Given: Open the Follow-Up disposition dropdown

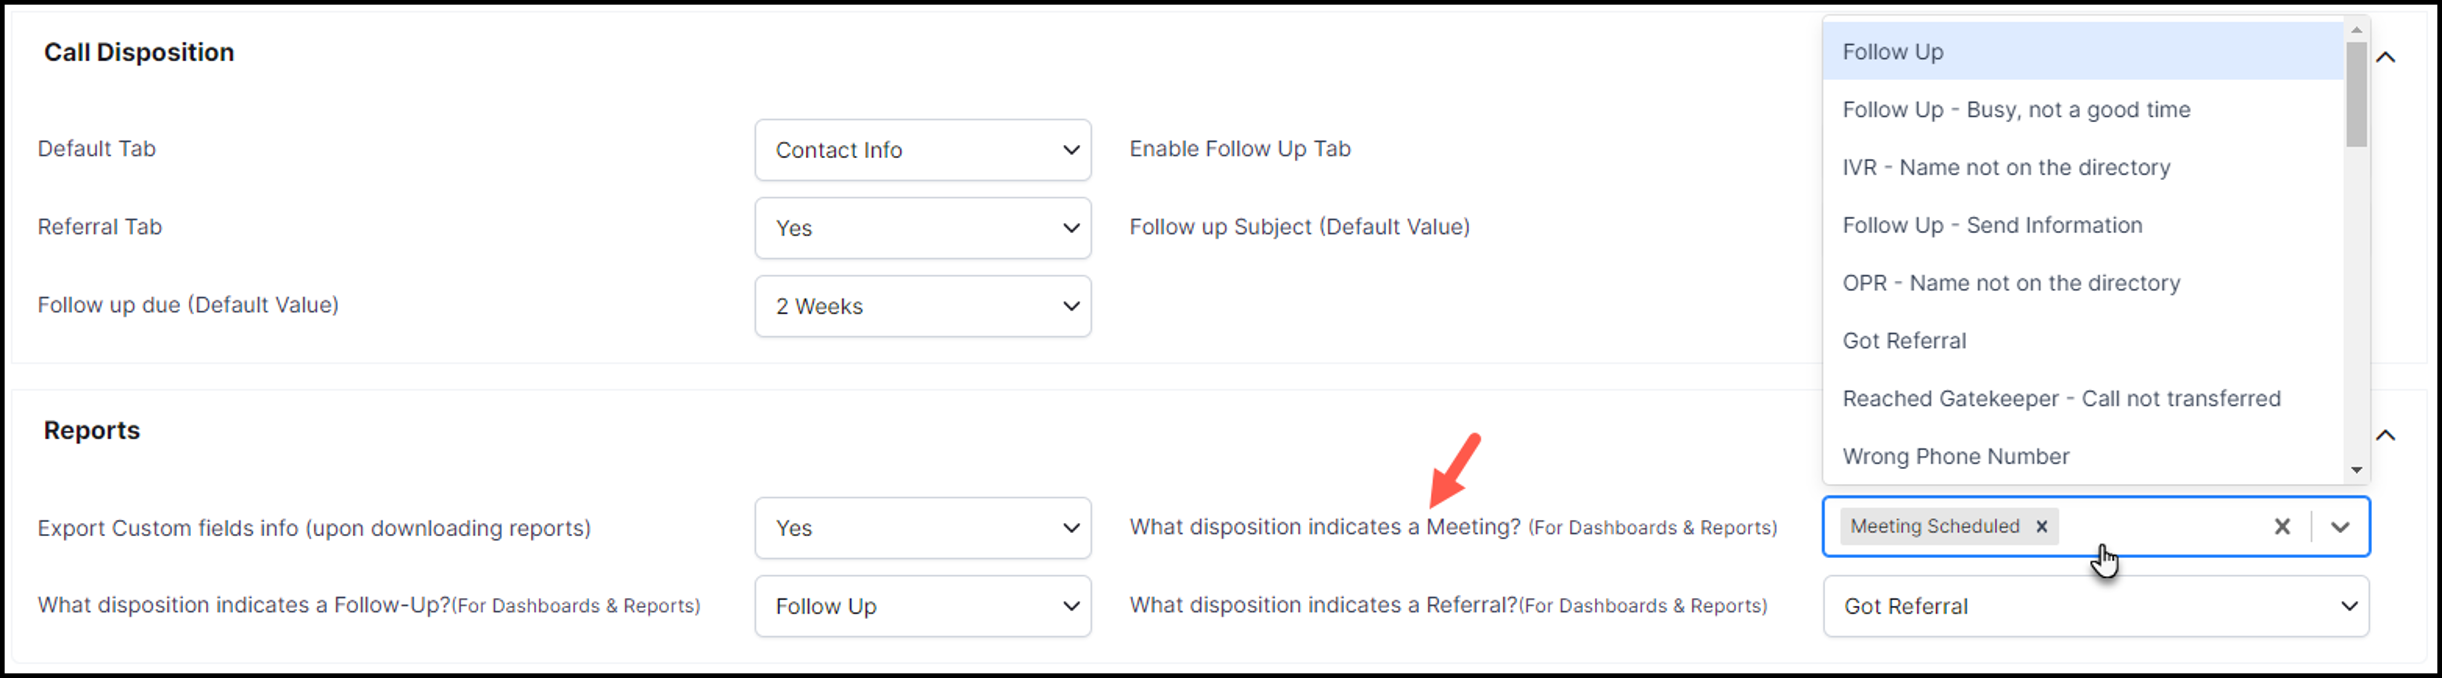Looking at the screenshot, I should (x=923, y=606).
